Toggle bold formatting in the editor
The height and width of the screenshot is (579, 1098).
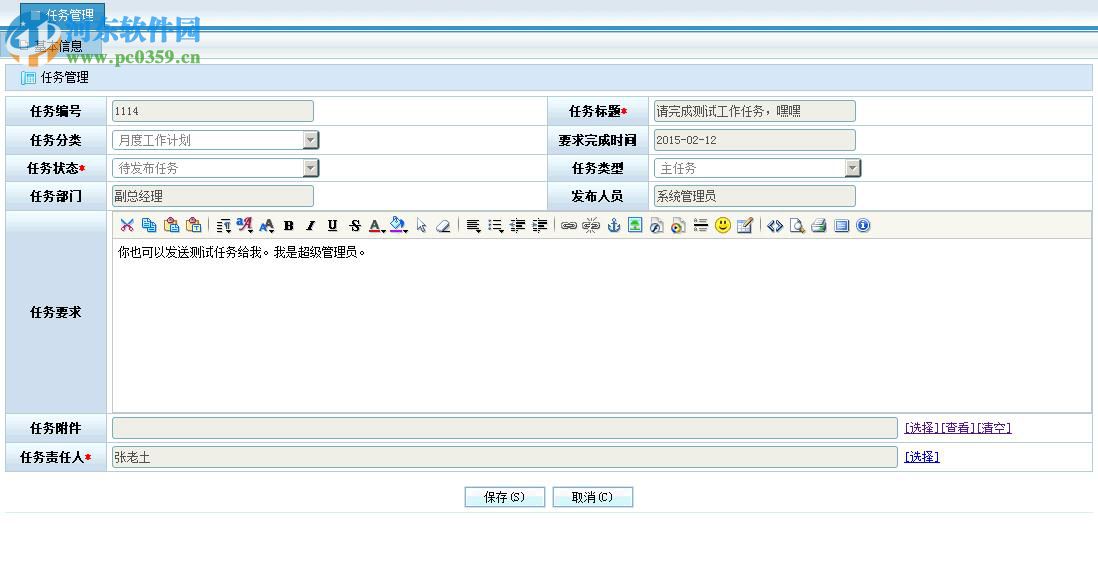pyautogui.click(x=287, y=225)
